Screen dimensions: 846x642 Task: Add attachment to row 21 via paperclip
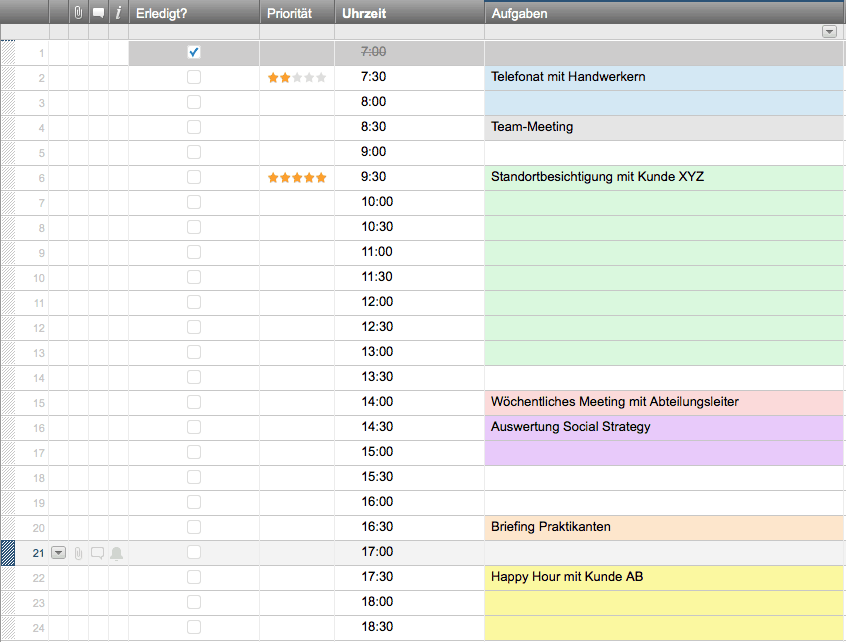pyautogui.click(x=78, y=553)
